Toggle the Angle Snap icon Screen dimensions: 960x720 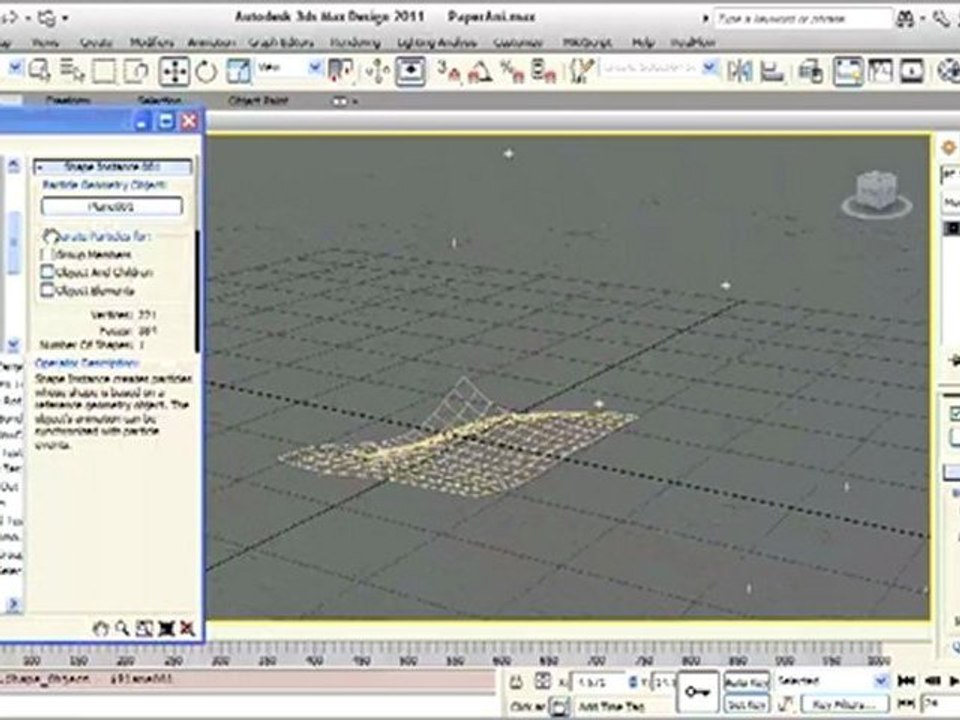(481, 72)
